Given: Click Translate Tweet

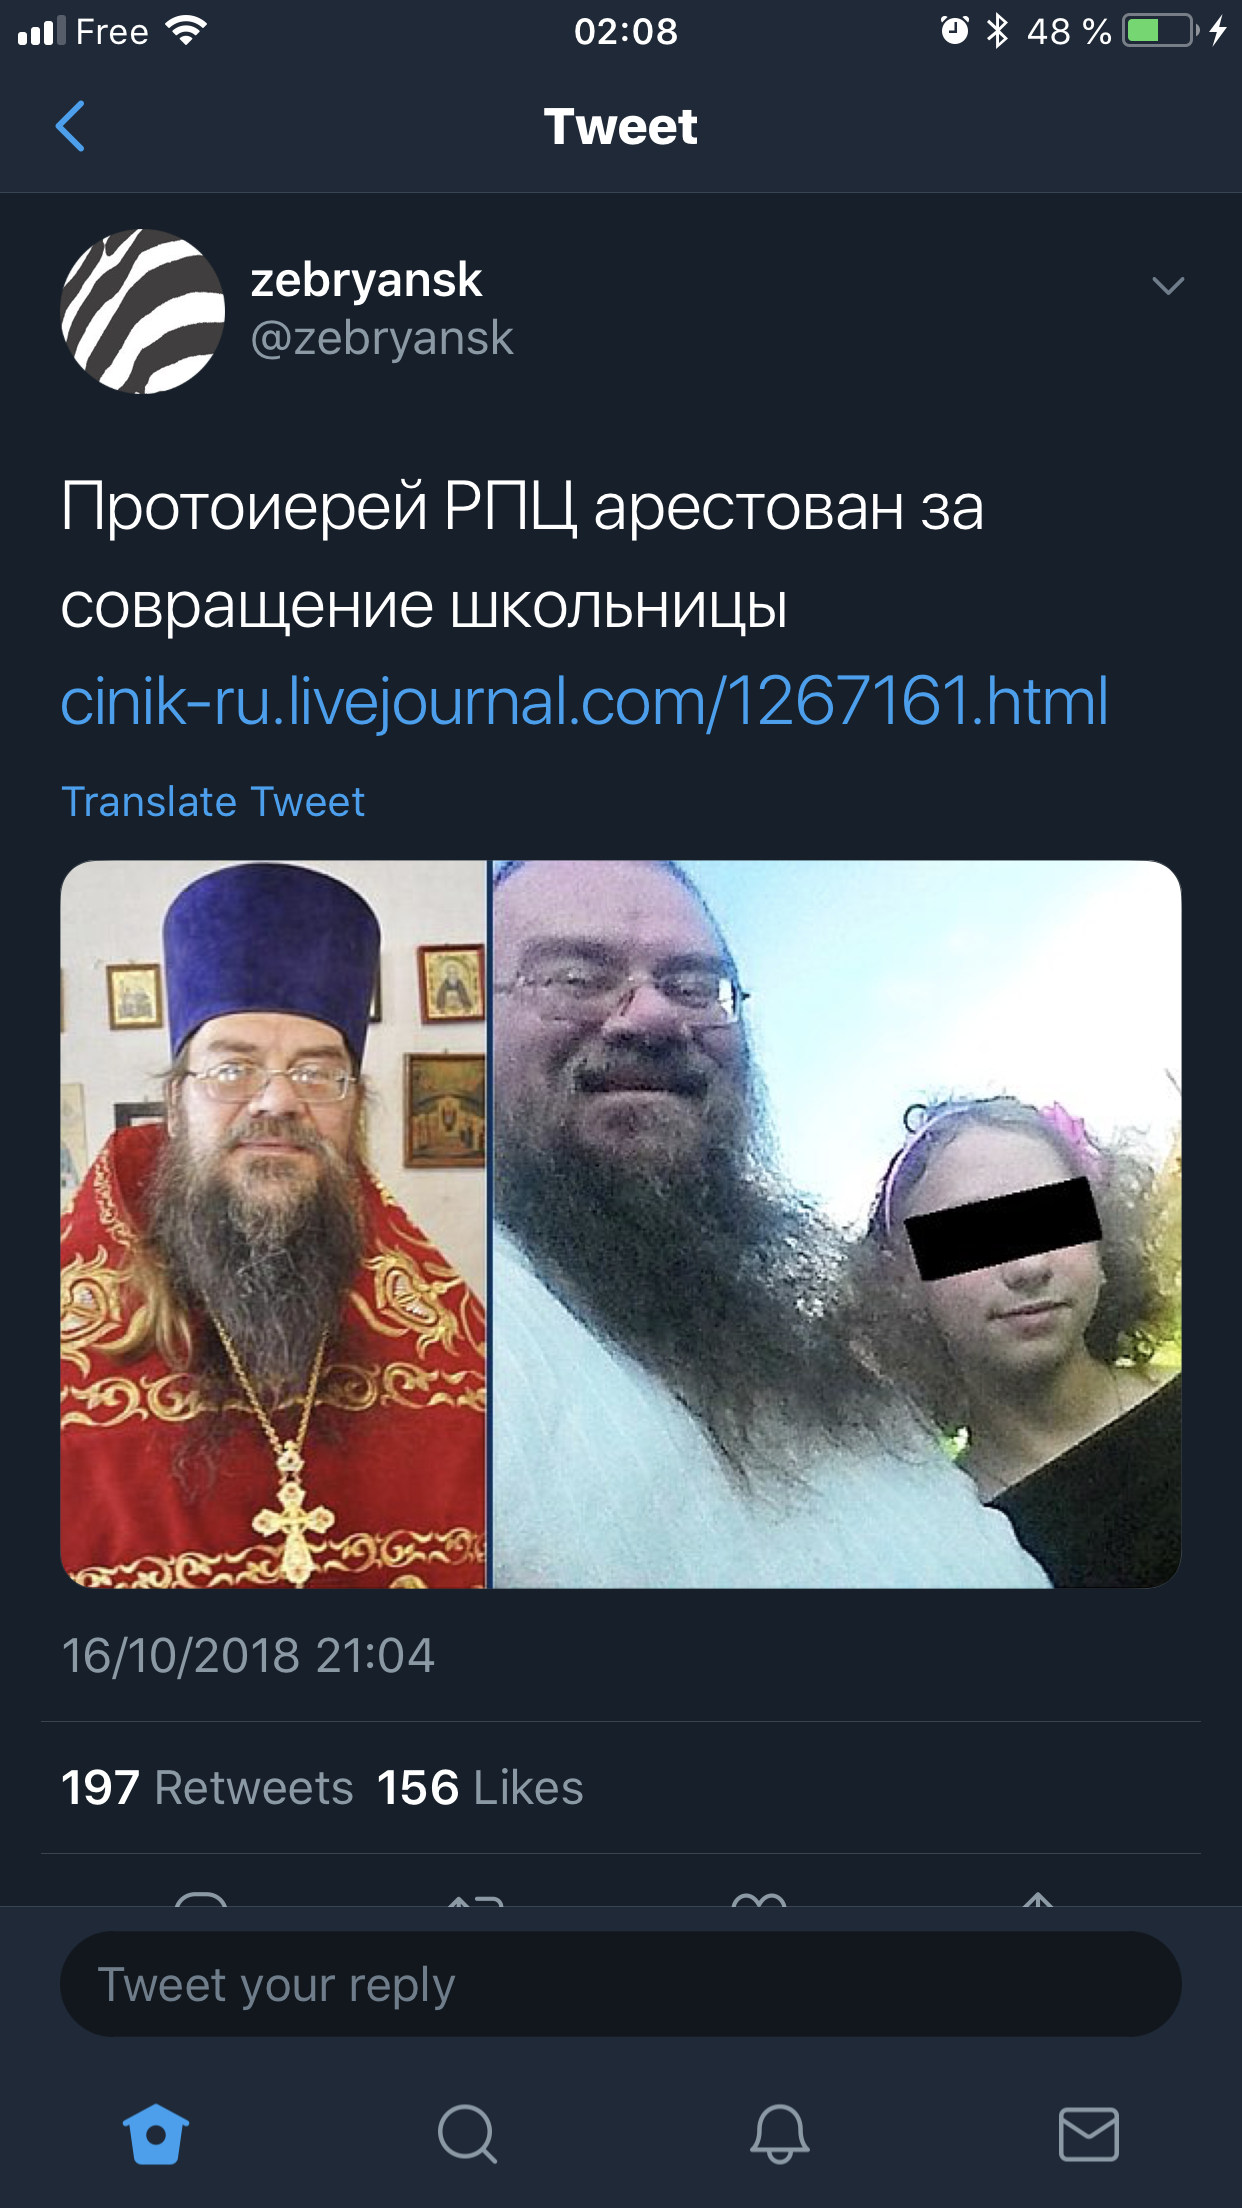Looking at the screenshot, I should (x=213, y=802).
